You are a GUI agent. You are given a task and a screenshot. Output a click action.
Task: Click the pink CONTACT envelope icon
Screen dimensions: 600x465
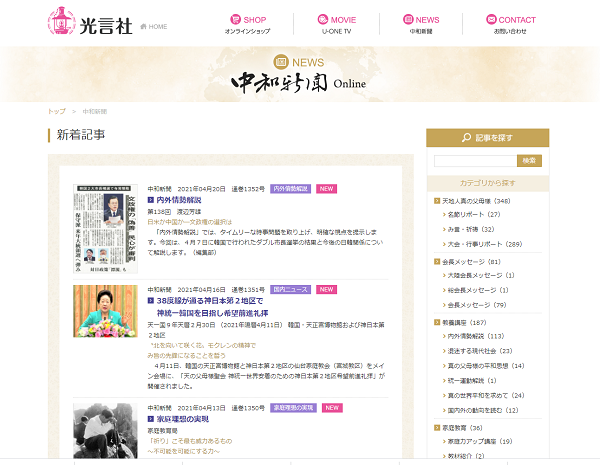click(491, 19)
